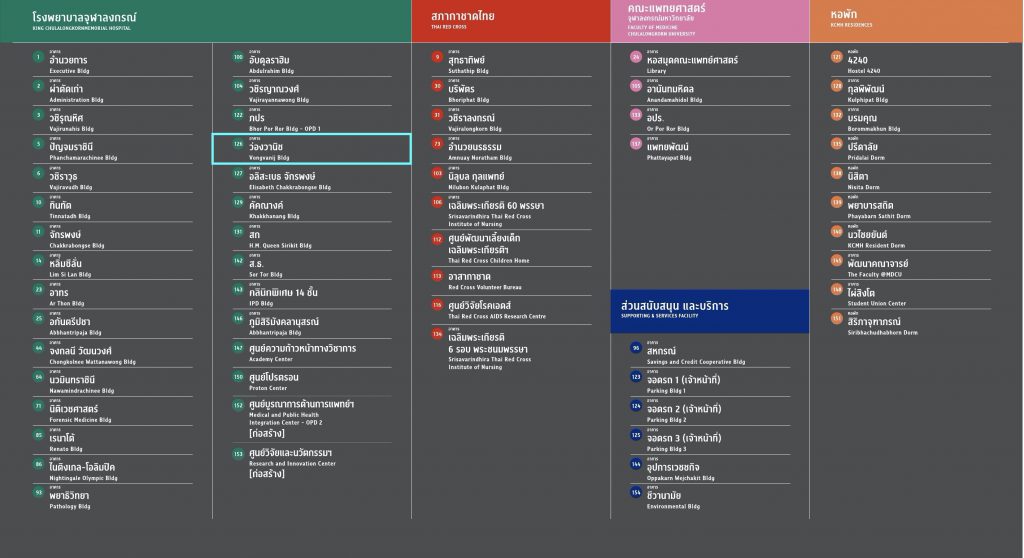Click the green number 2 circle for Administration Bldg
1024x558 pixels.
tap(39, 86)
